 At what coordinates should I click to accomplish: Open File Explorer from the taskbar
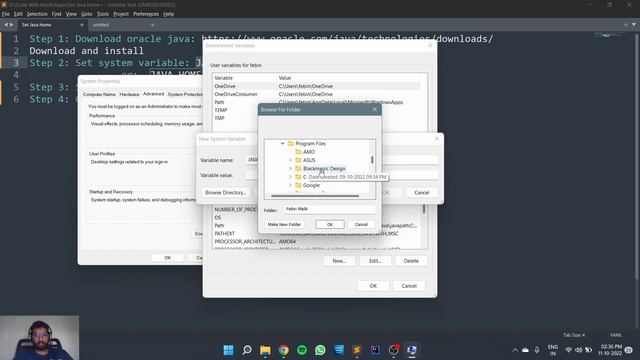pyautogui.click(x=265, y=350)
